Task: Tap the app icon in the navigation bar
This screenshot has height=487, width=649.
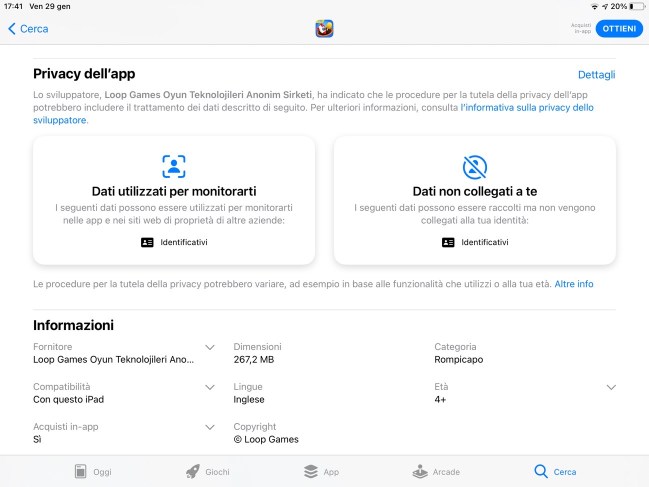Action: [324, 29]
